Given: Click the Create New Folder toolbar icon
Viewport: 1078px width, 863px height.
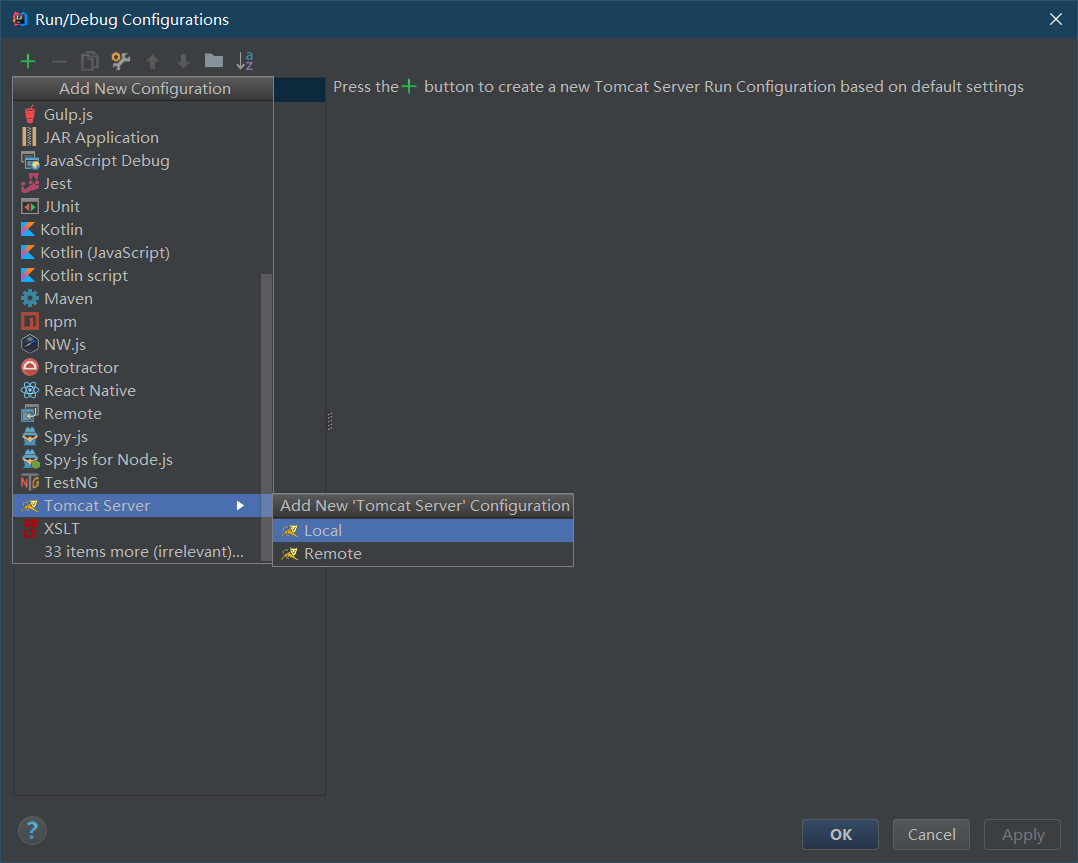Looking at the screenshot, I should pyautogui.click(x=214, y=61).
